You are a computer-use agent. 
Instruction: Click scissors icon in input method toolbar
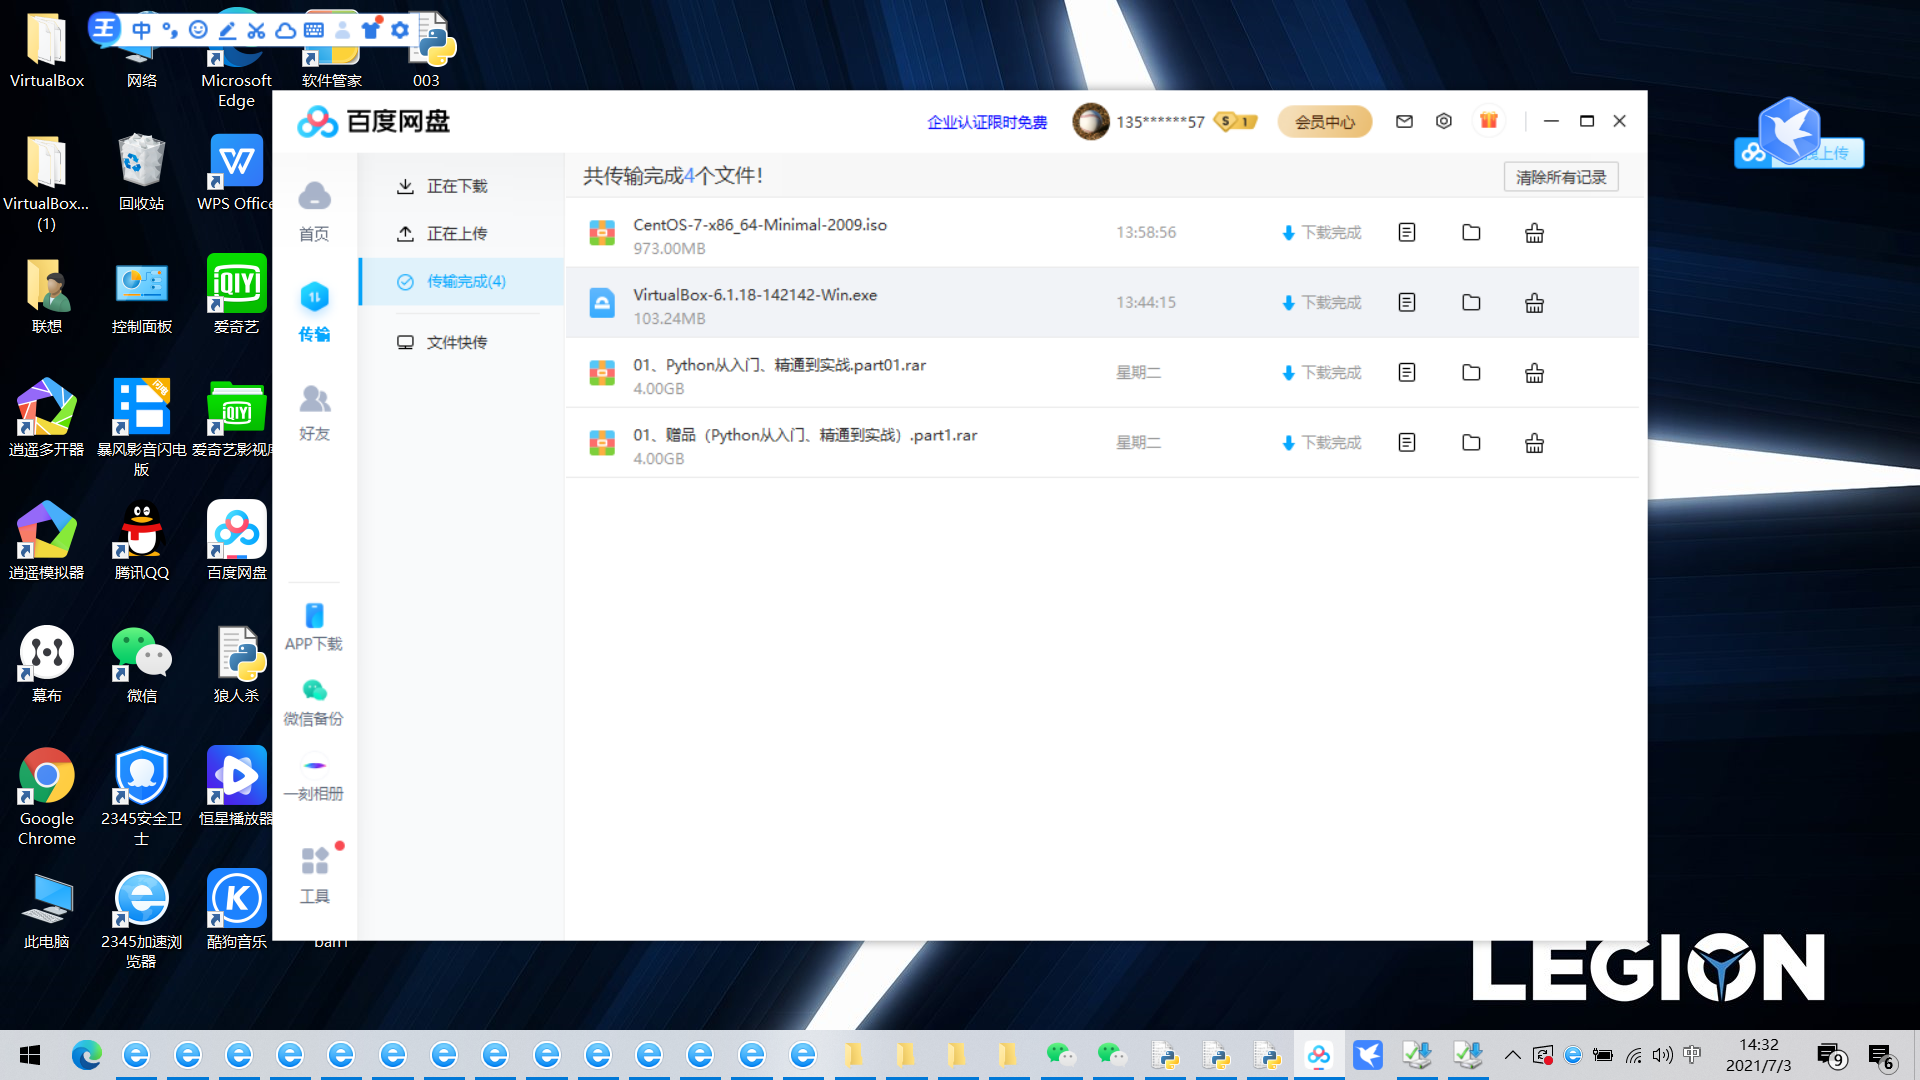click(x=256, y=30)
